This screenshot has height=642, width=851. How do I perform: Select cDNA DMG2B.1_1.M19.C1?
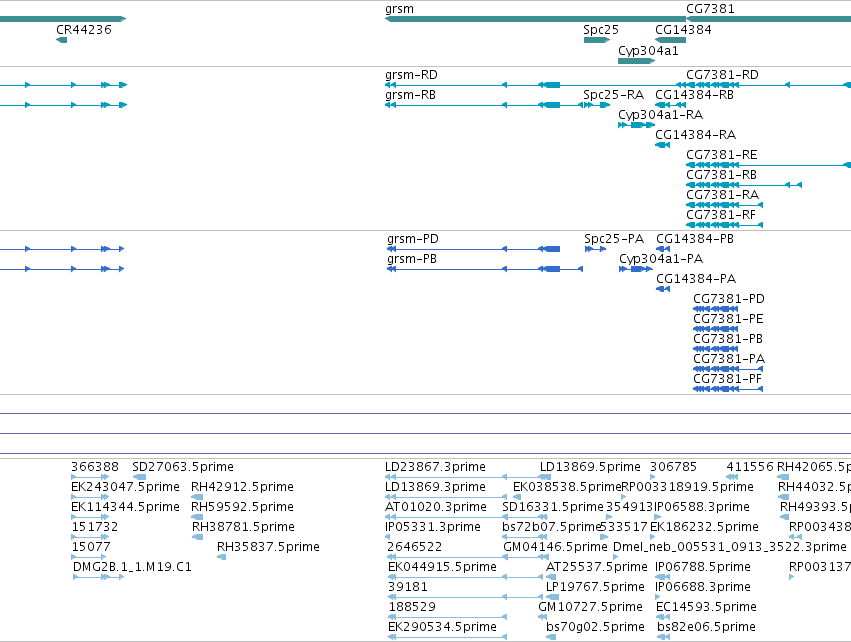point(132,568)
